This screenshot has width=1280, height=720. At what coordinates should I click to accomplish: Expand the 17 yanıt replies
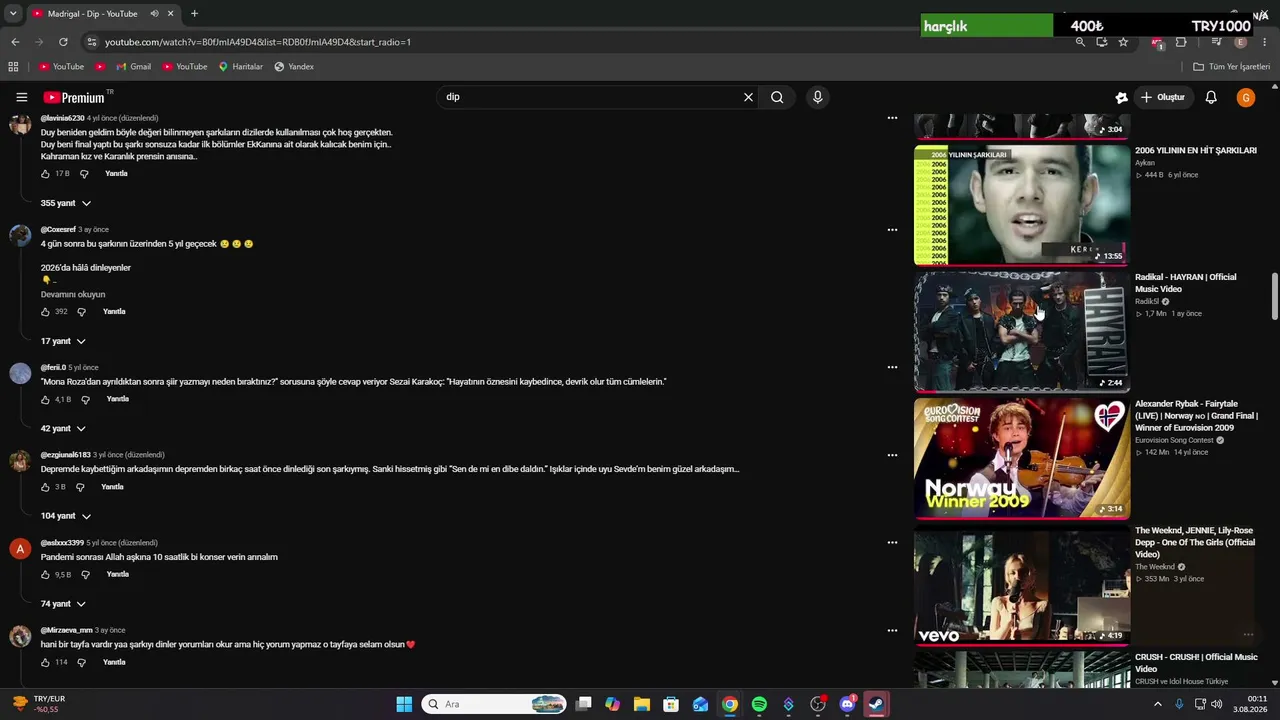pos(63,341)
